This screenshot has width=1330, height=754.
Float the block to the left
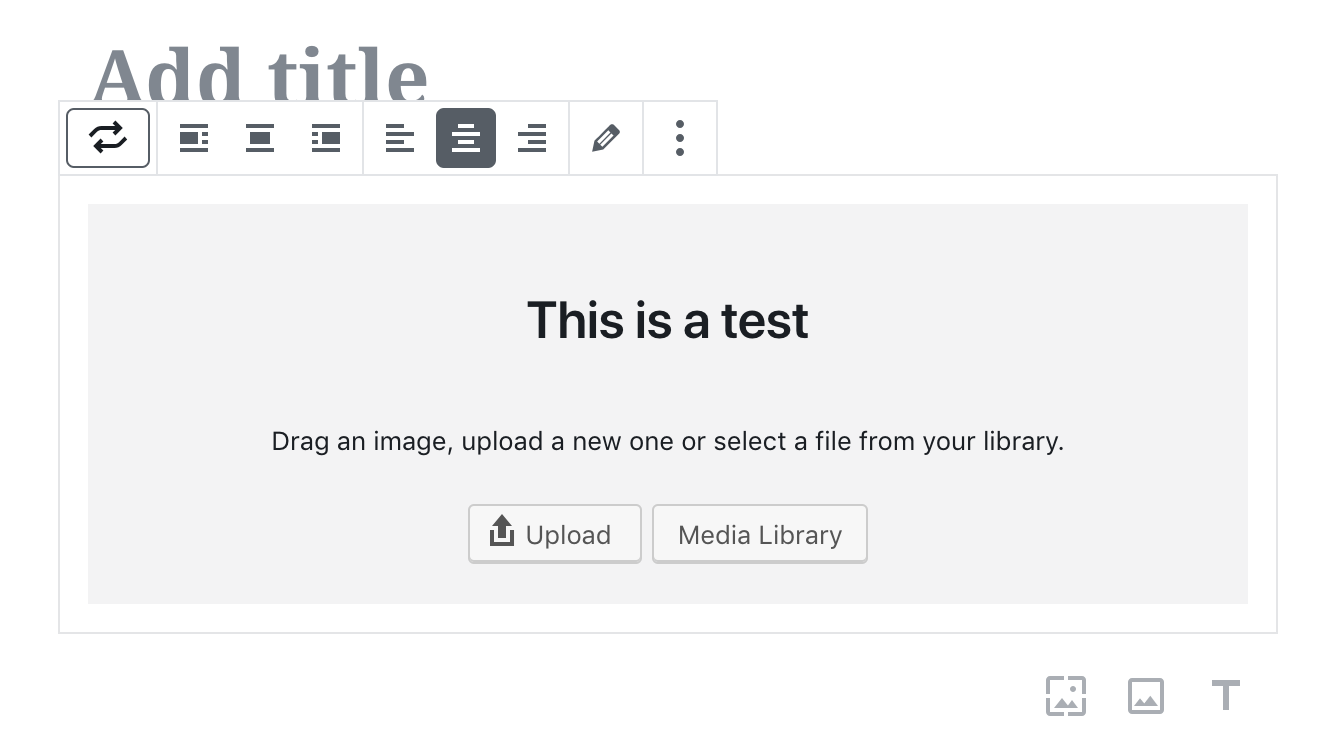coord(194,138)
